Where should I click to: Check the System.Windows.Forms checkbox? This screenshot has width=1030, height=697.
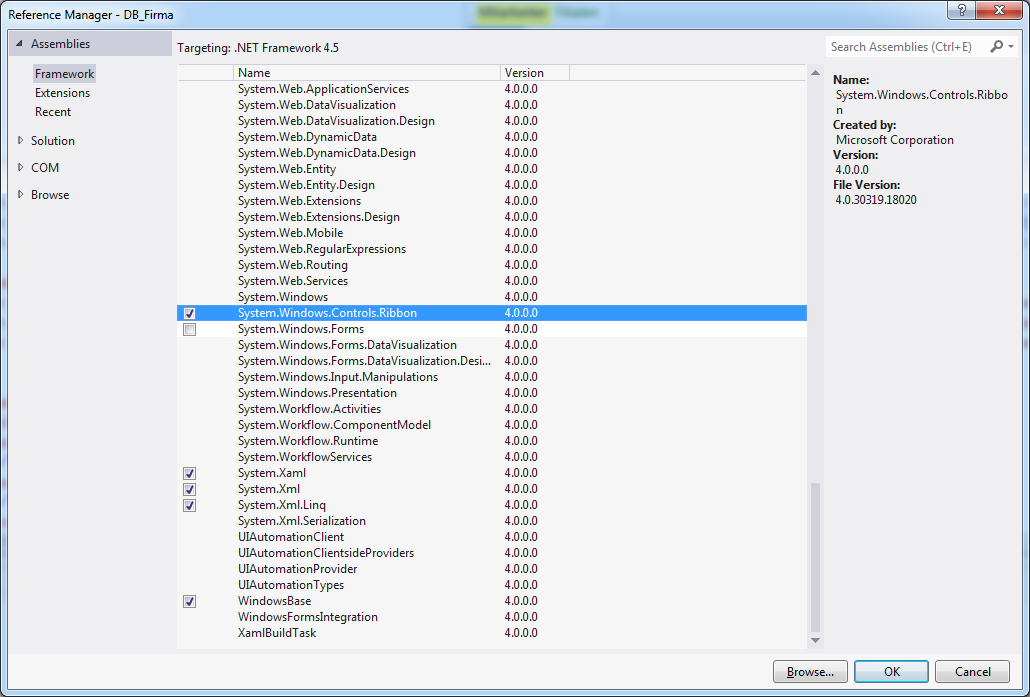point(190,329)
